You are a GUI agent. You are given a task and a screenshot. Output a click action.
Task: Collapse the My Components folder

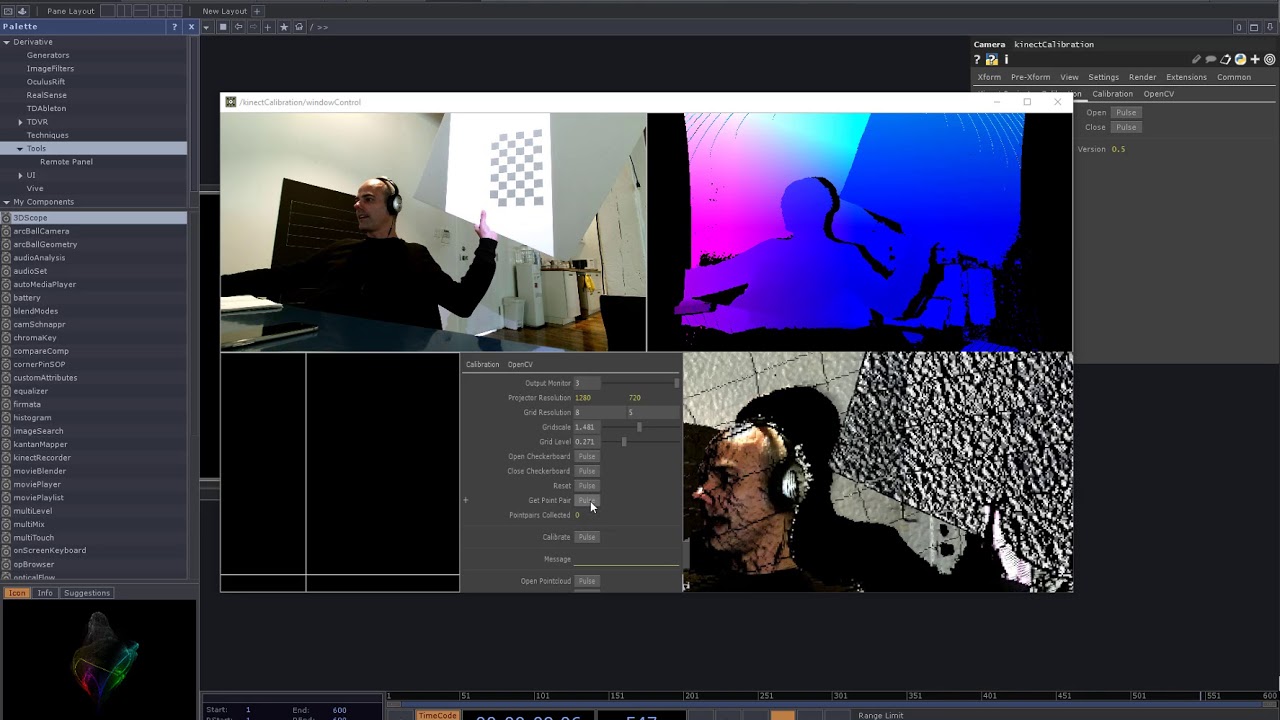click(x=7, y=202)
